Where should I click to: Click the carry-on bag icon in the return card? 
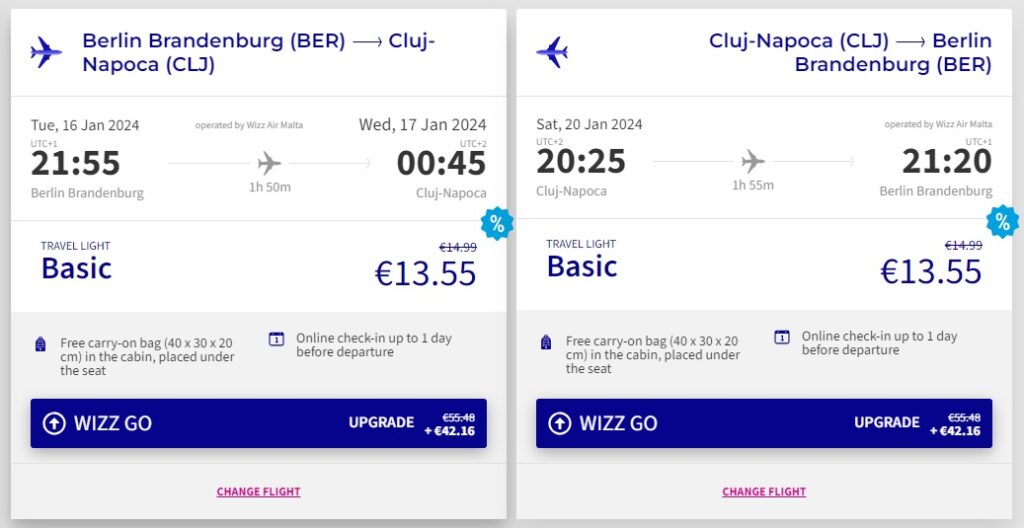click(x=546, y=343)
